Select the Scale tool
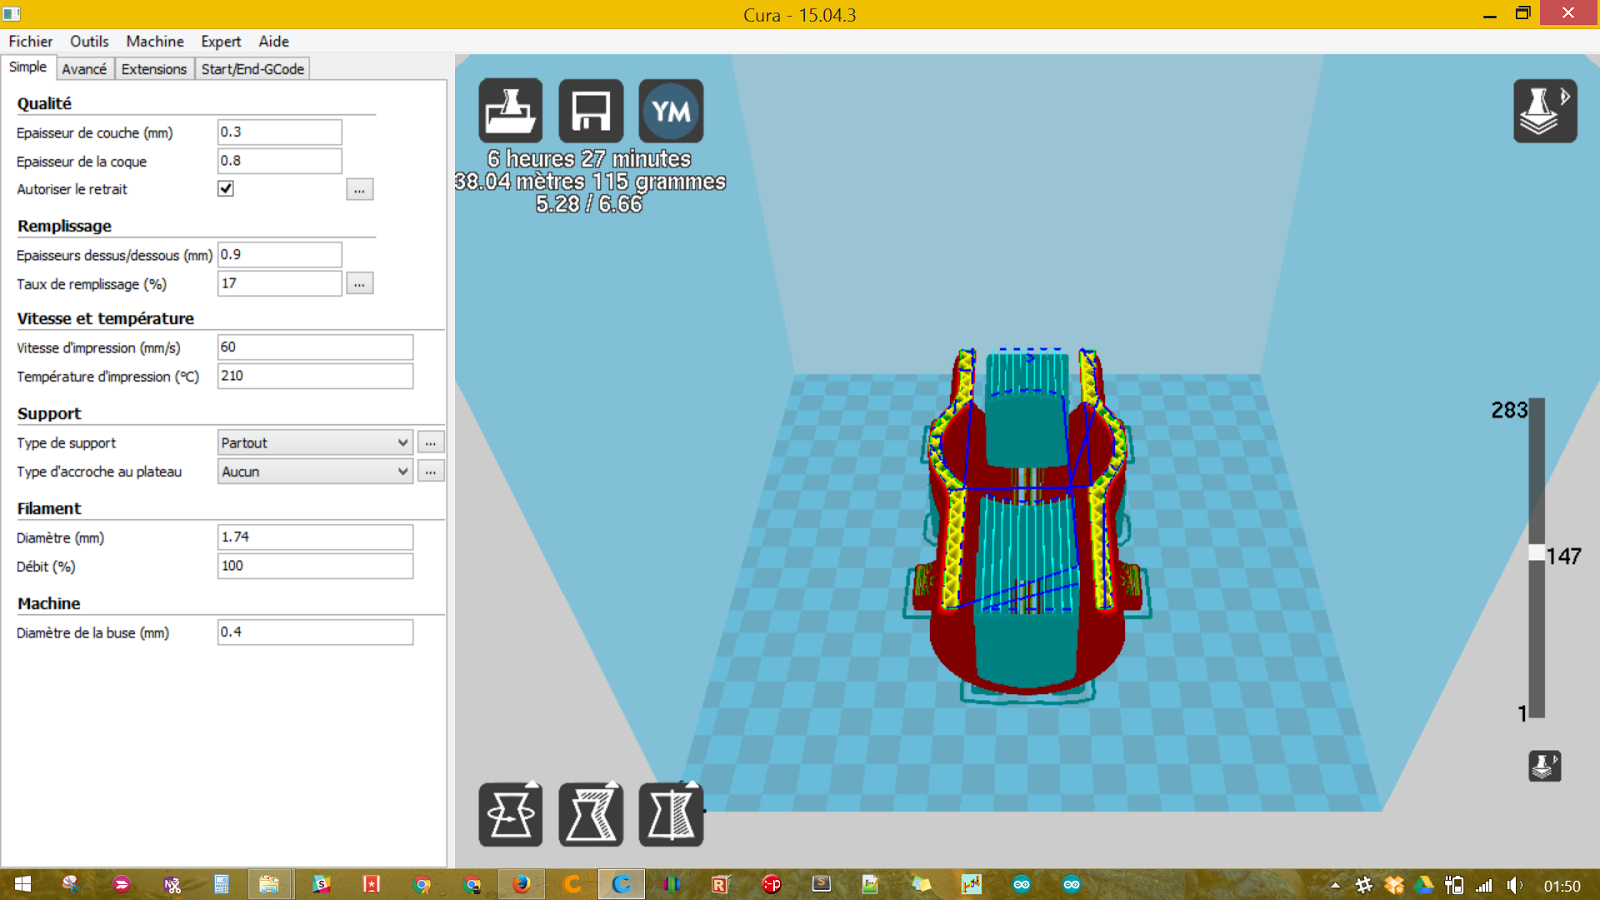Screen dimensions: 1600x900 590,815
